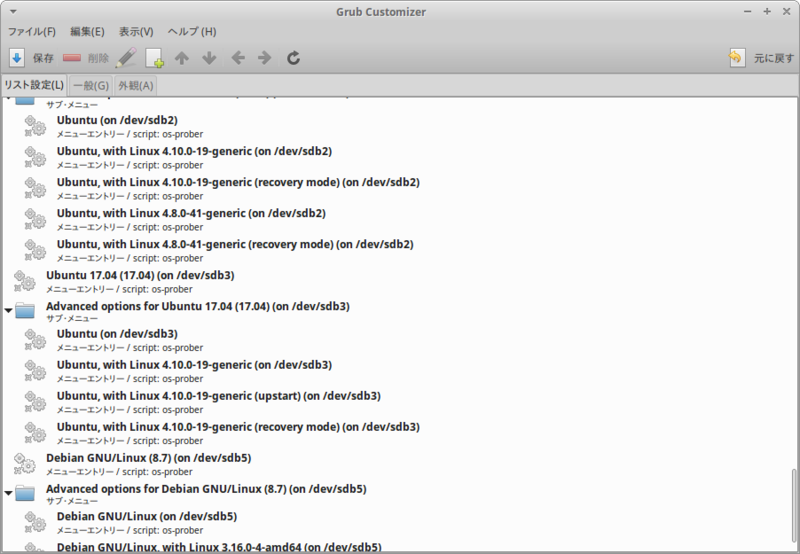Open the ファイル(F) menu
This screenshot has height=554, width=800.
(x=32, y=32)
